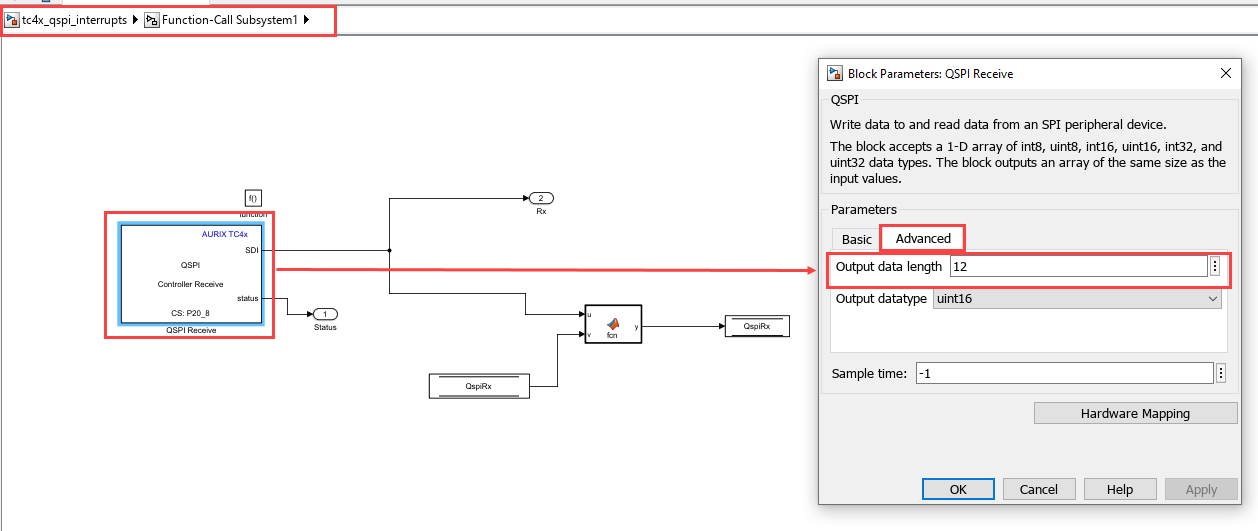Switch to the Advanced tab
This screenshot has height=531, width=1258.
point(923,238)
